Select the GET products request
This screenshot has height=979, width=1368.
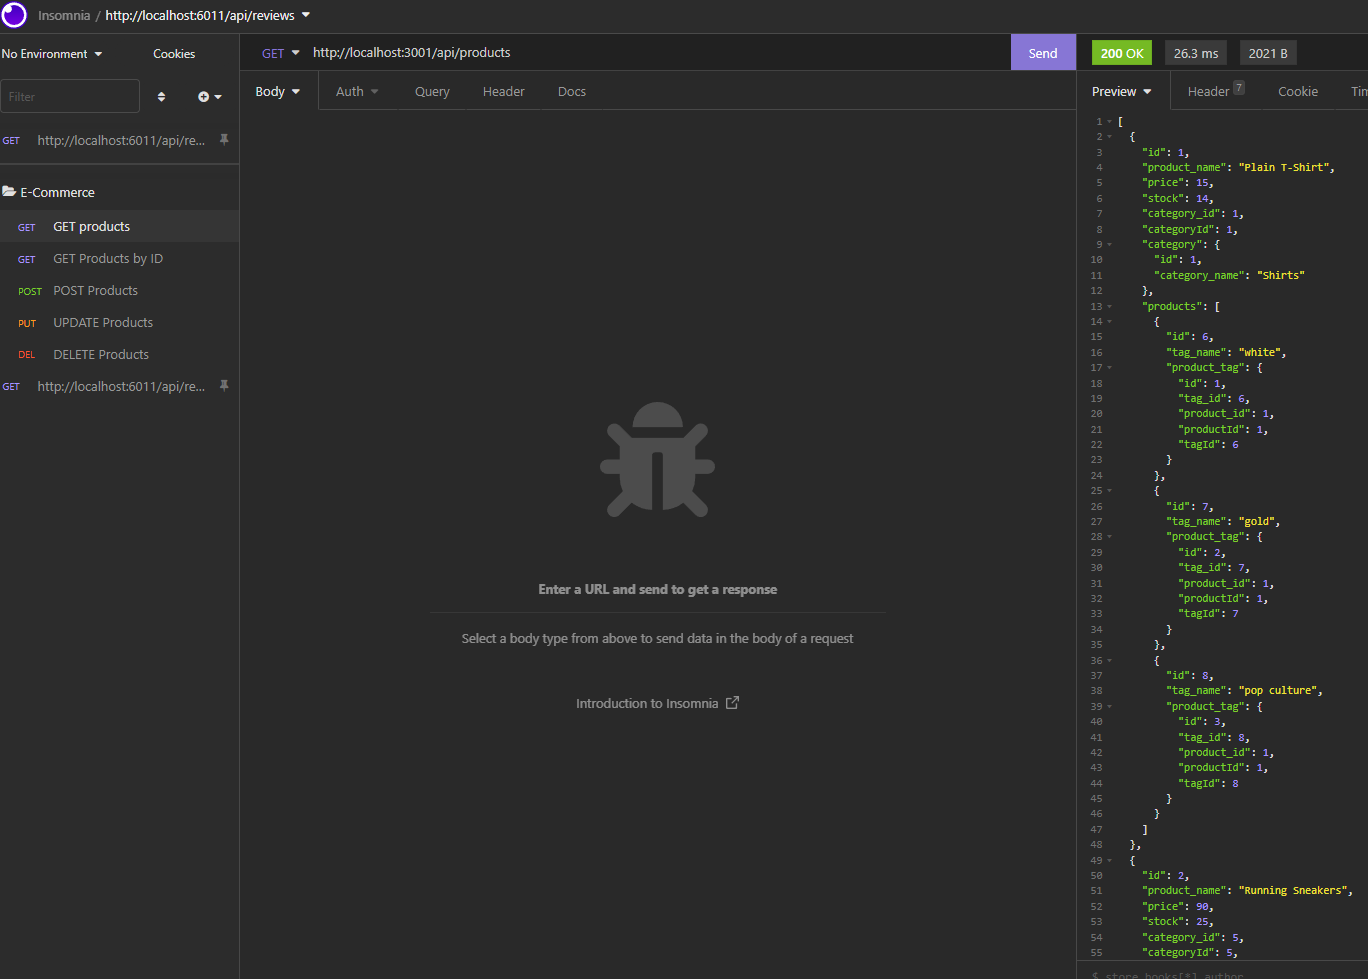[119, 226]
